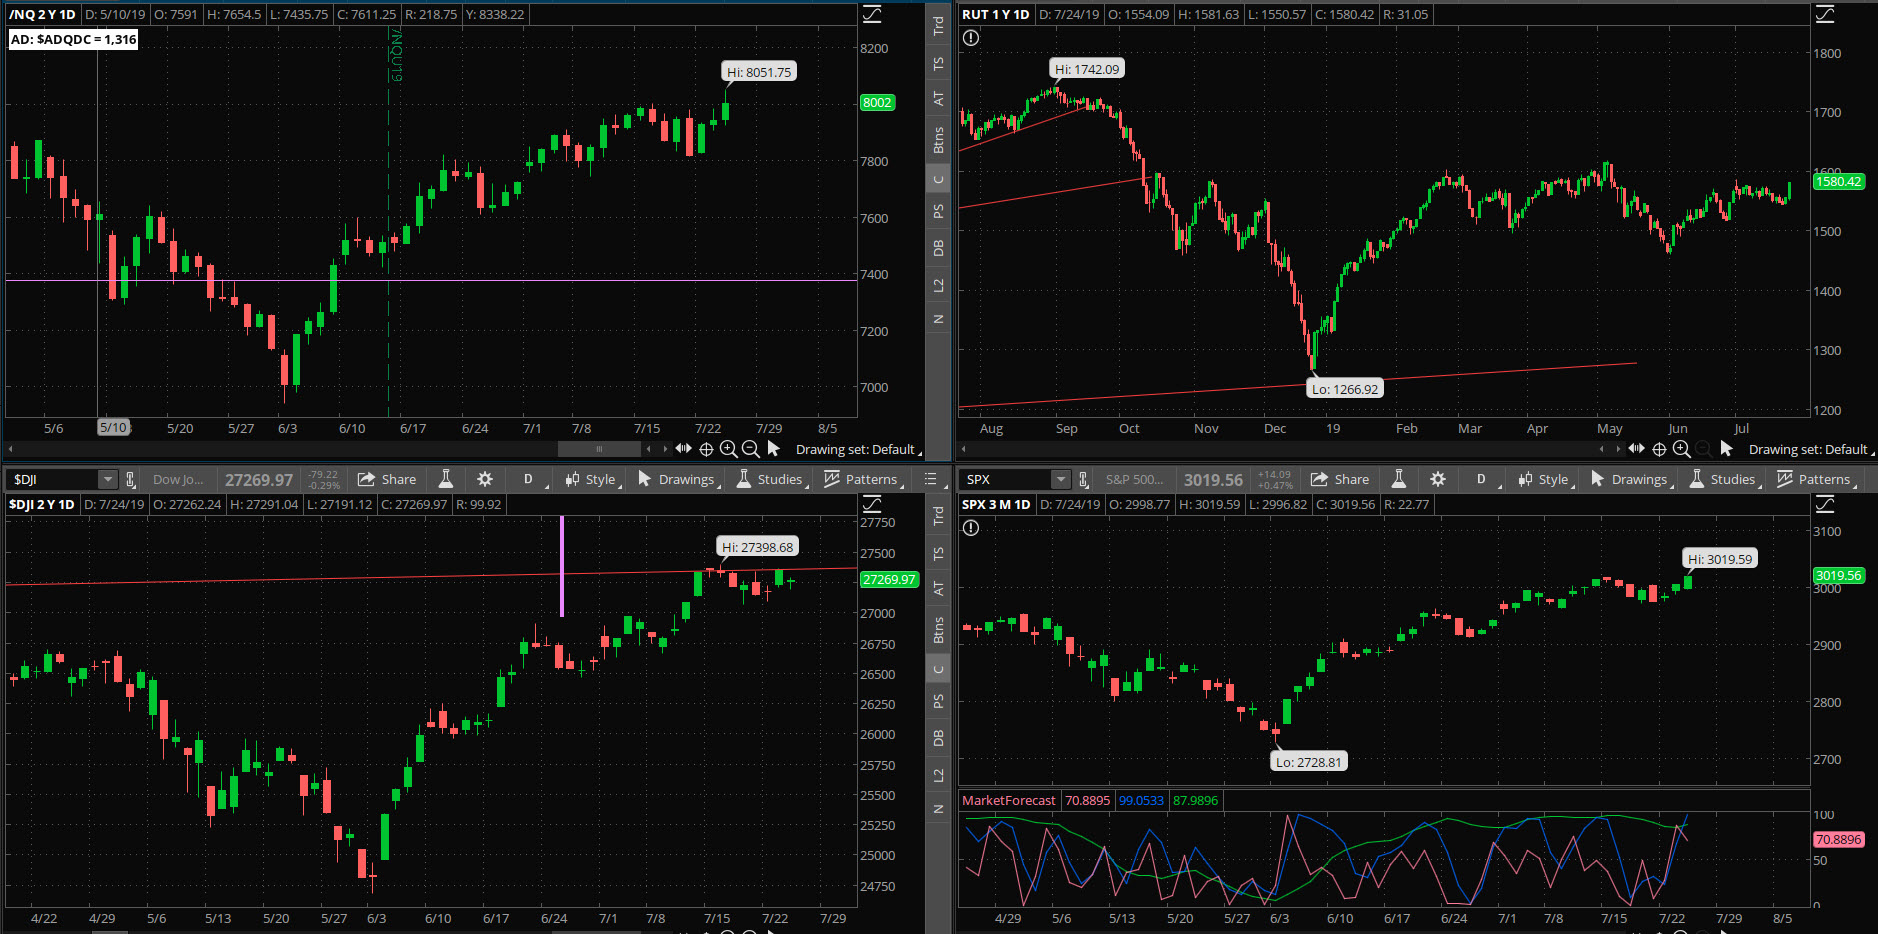Toggle C side tab beside /NQ chart
The height and width of the screenshot is (934, 1878).
coord(938,180)
